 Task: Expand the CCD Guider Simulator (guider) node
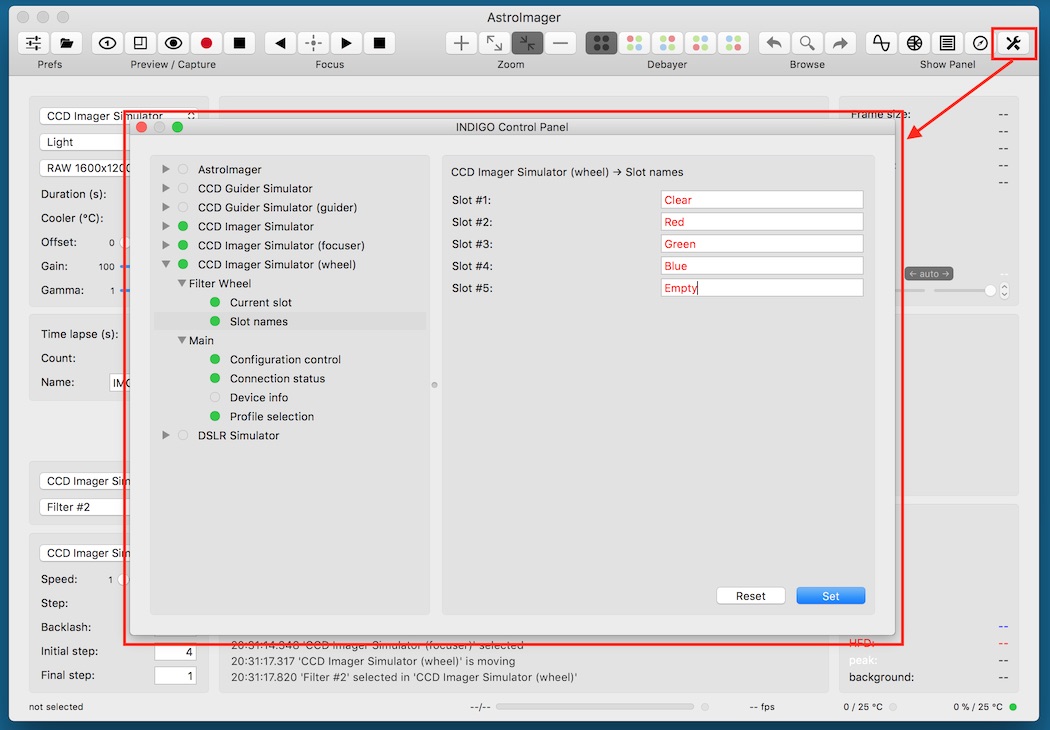click(x=165, y=208)
